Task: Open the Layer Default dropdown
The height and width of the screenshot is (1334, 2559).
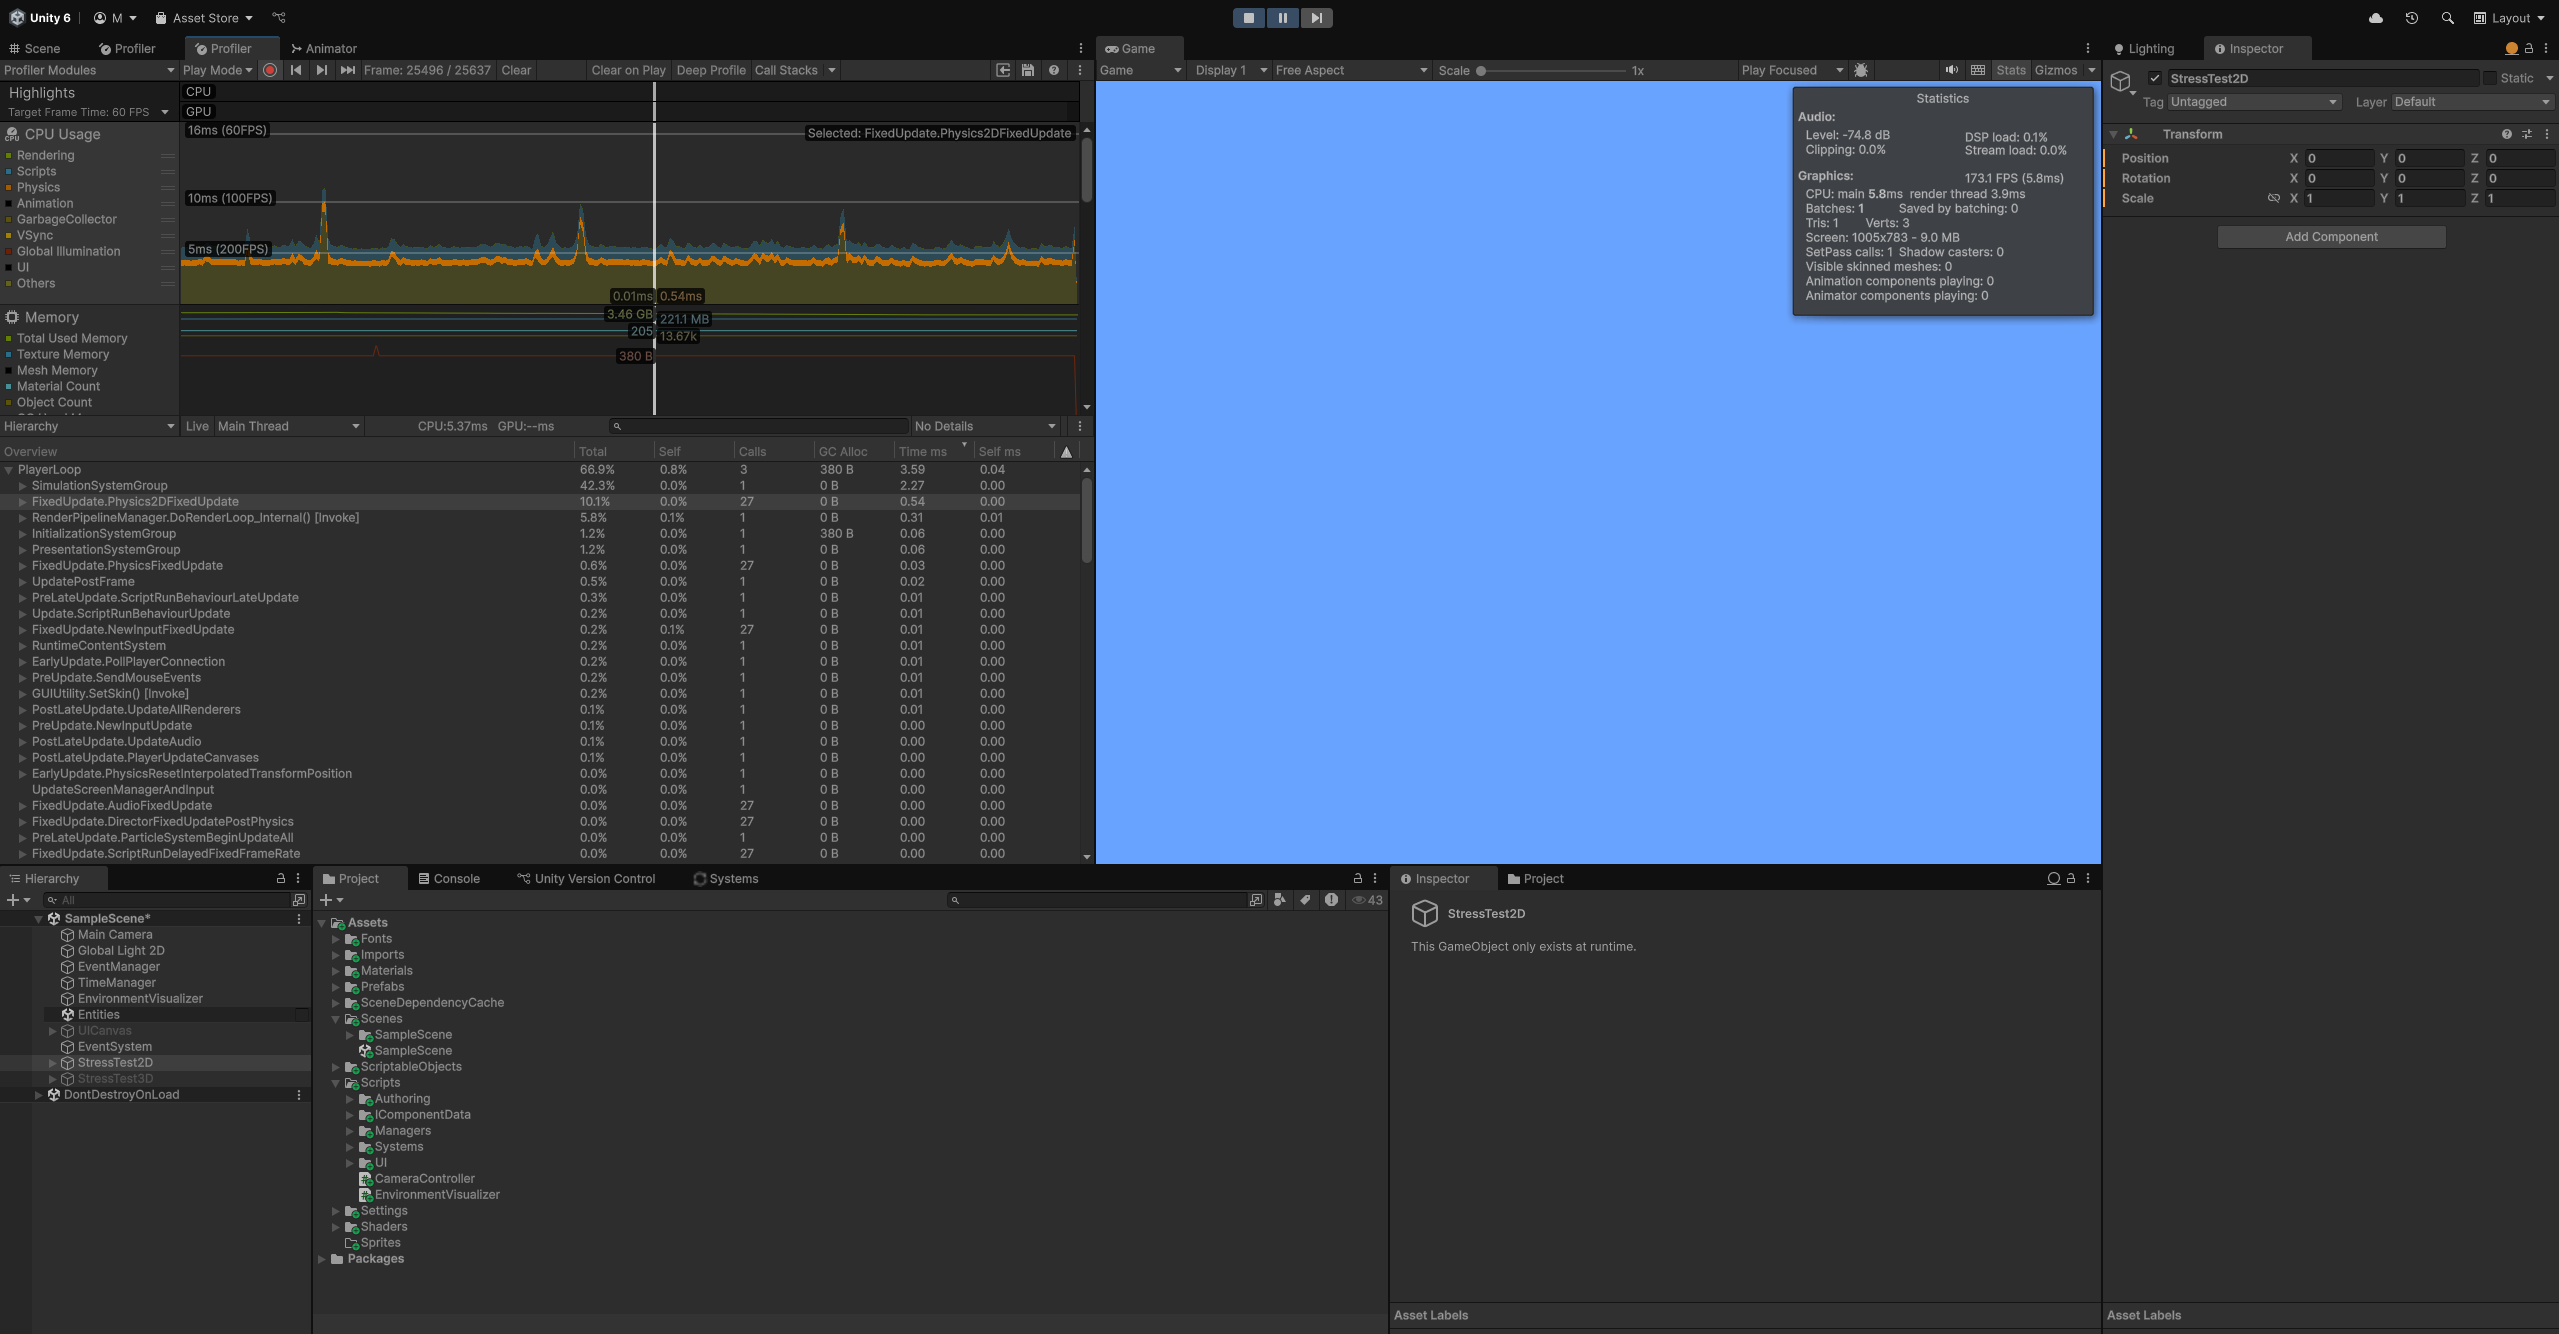Action: 2470,102
